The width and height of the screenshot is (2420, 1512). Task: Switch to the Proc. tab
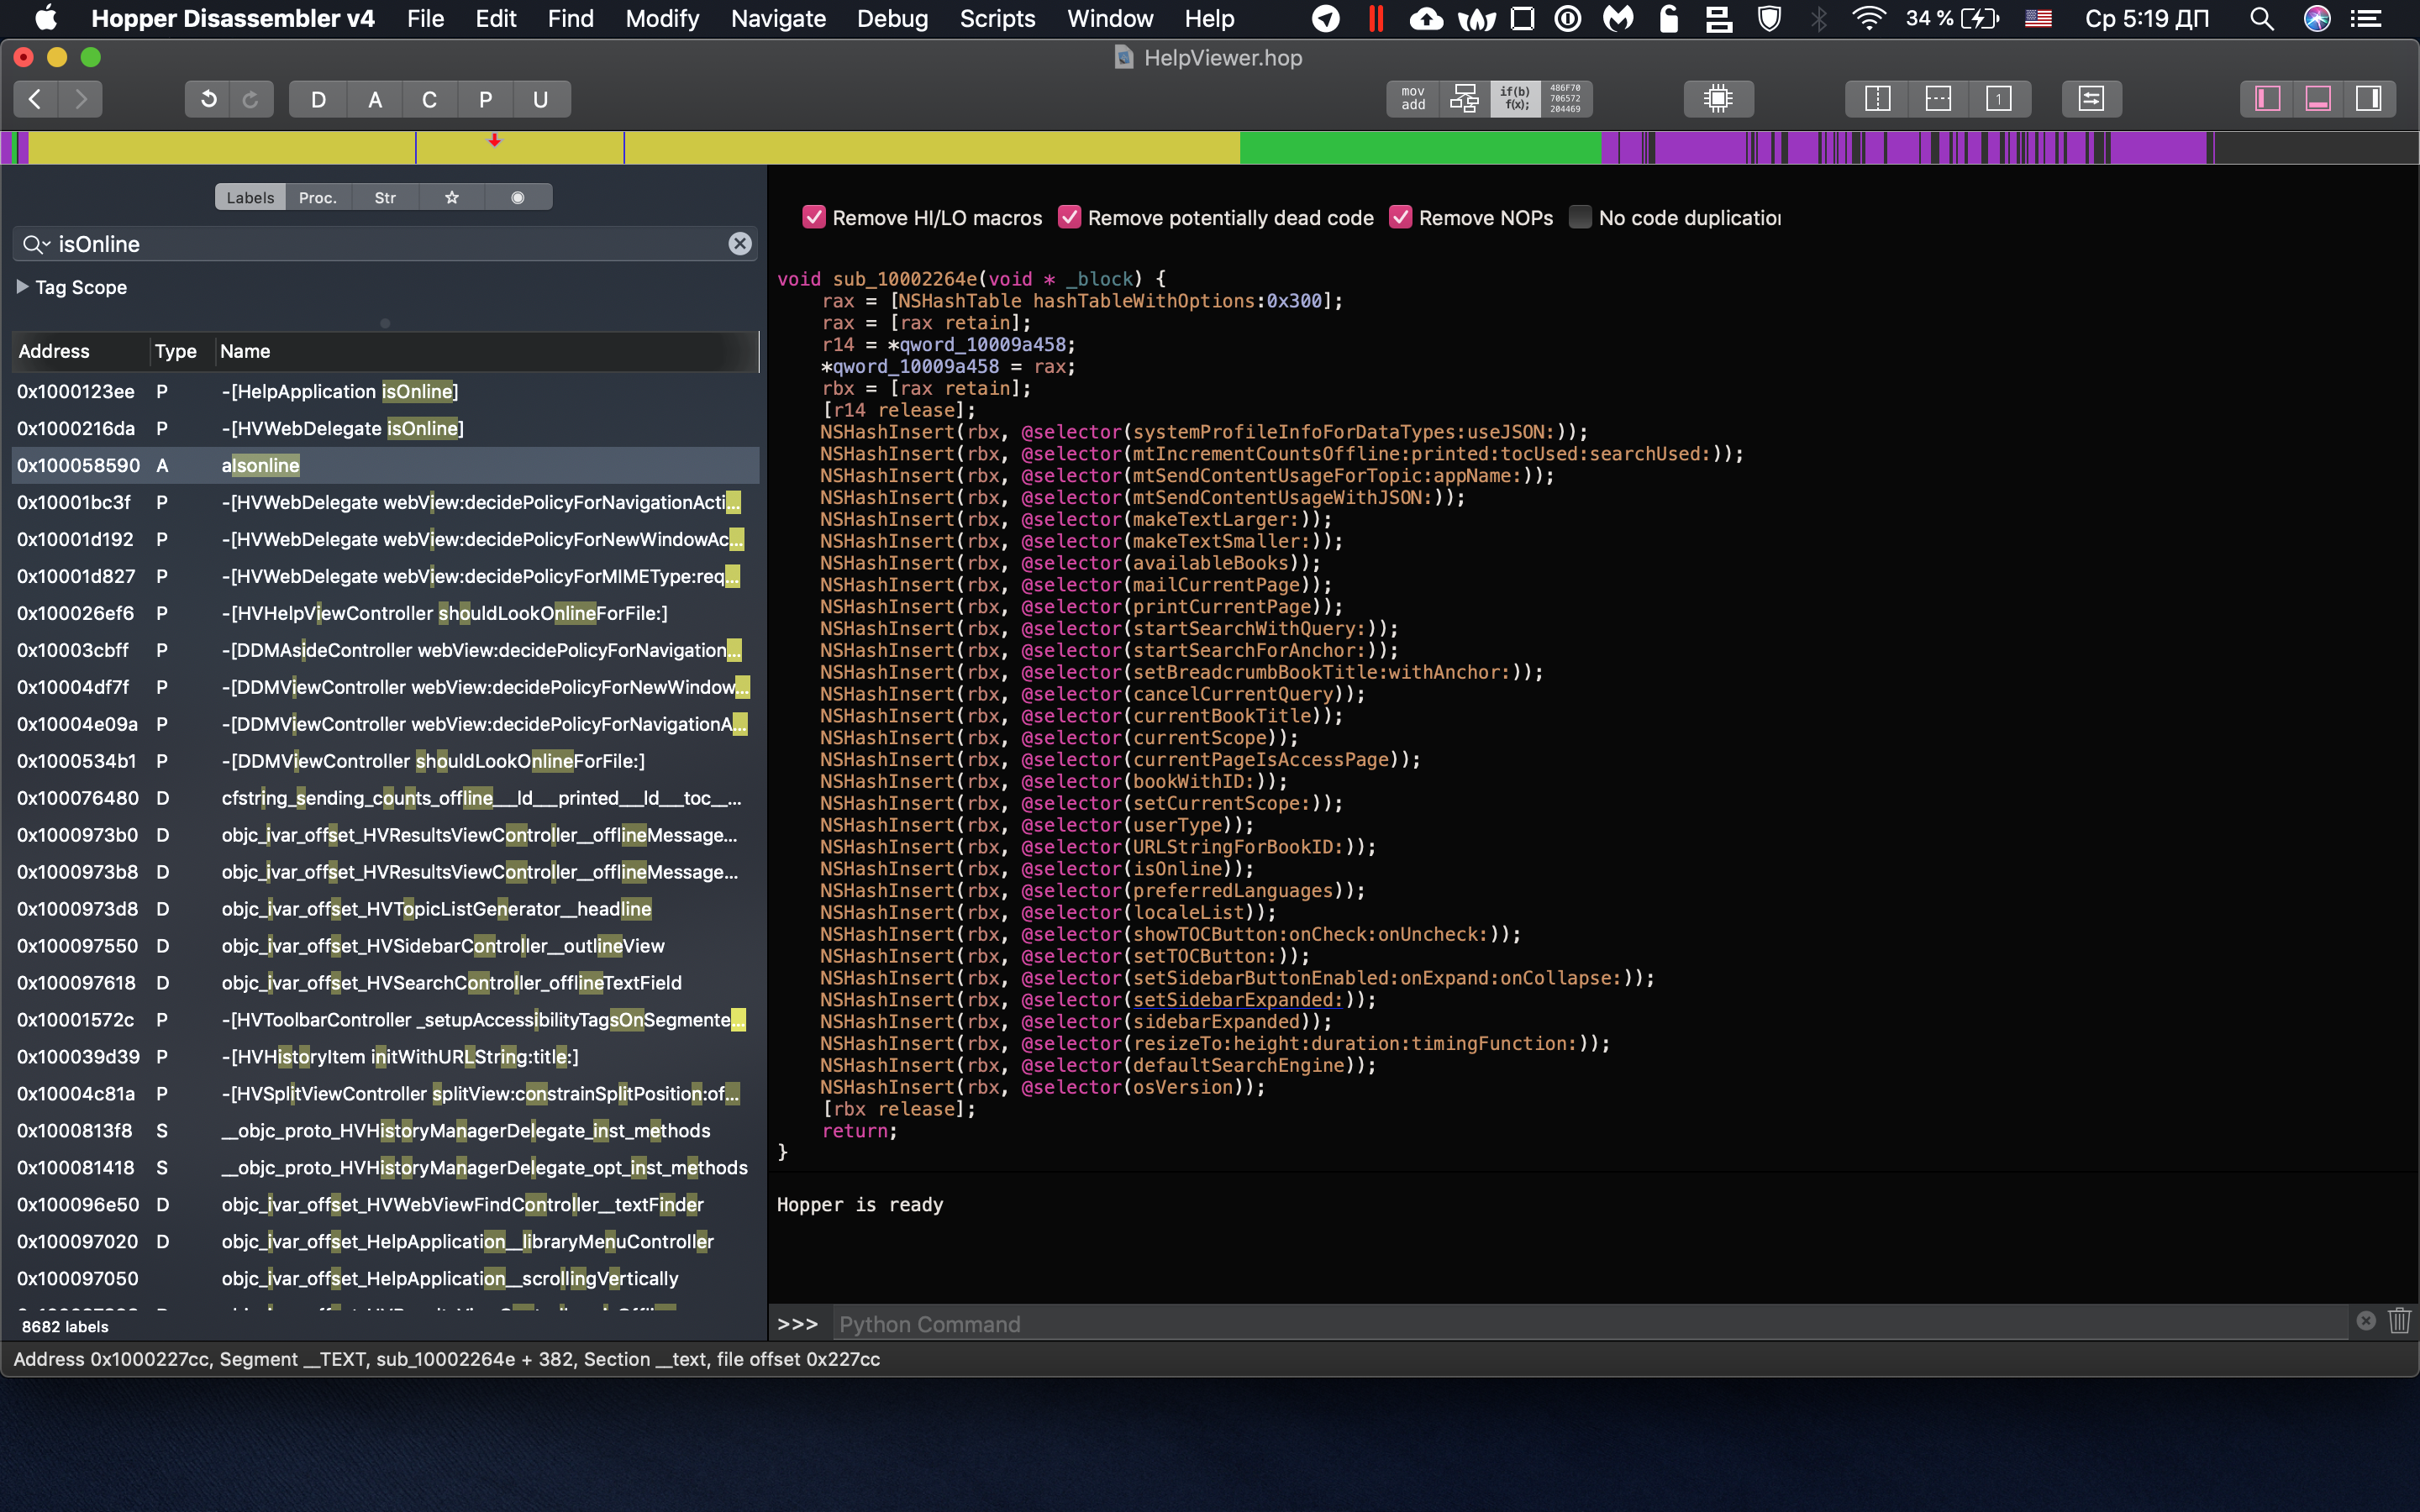317,197
